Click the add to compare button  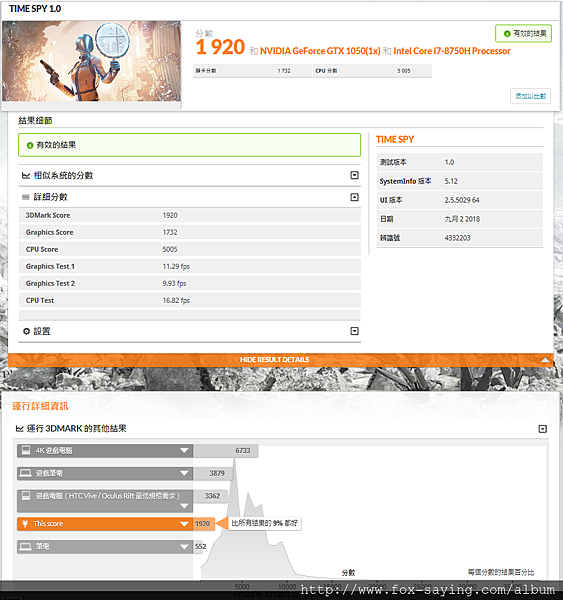tap(530, 96)
